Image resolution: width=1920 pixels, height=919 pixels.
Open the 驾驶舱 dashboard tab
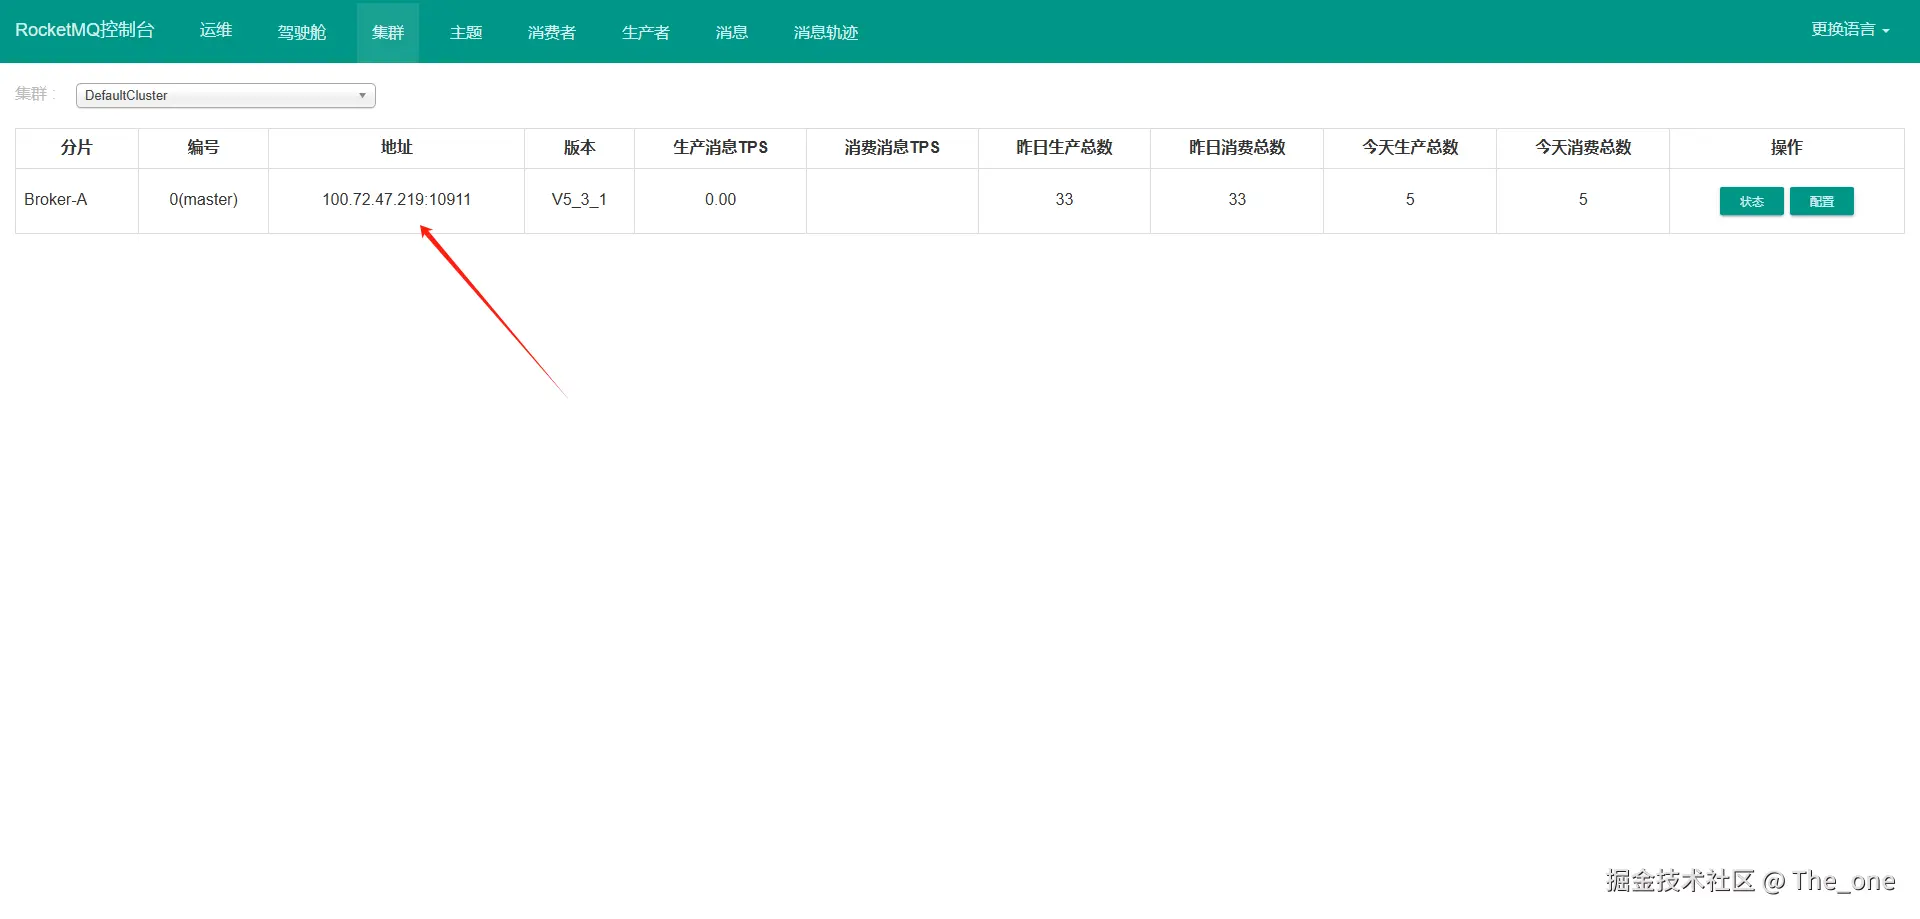(302, 32)
